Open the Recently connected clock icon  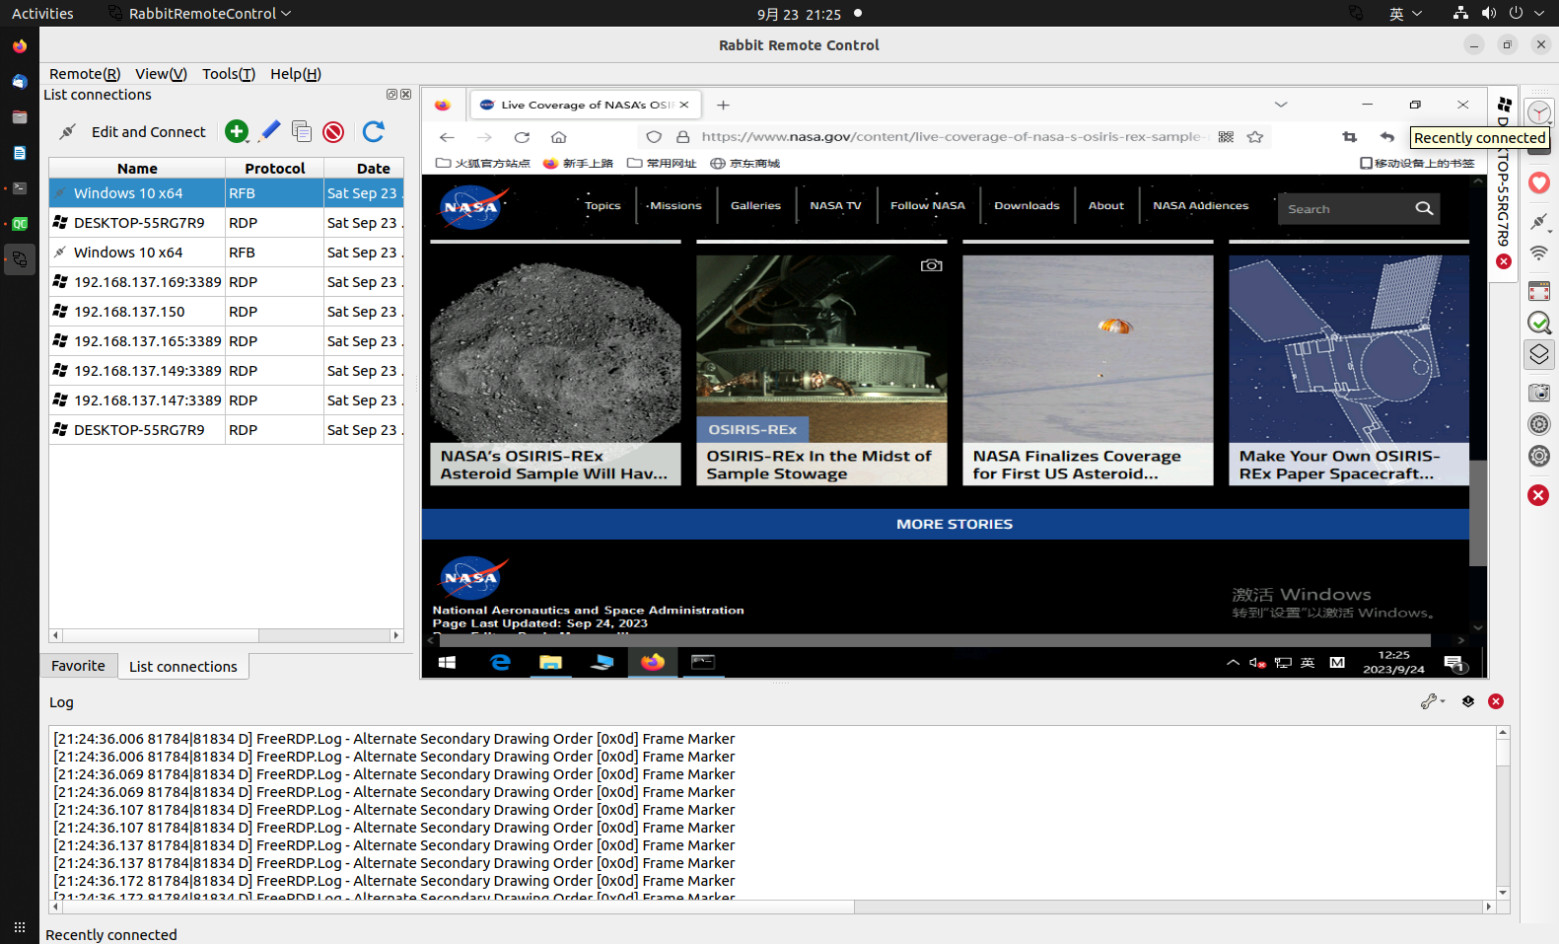tap(1539, 113)
